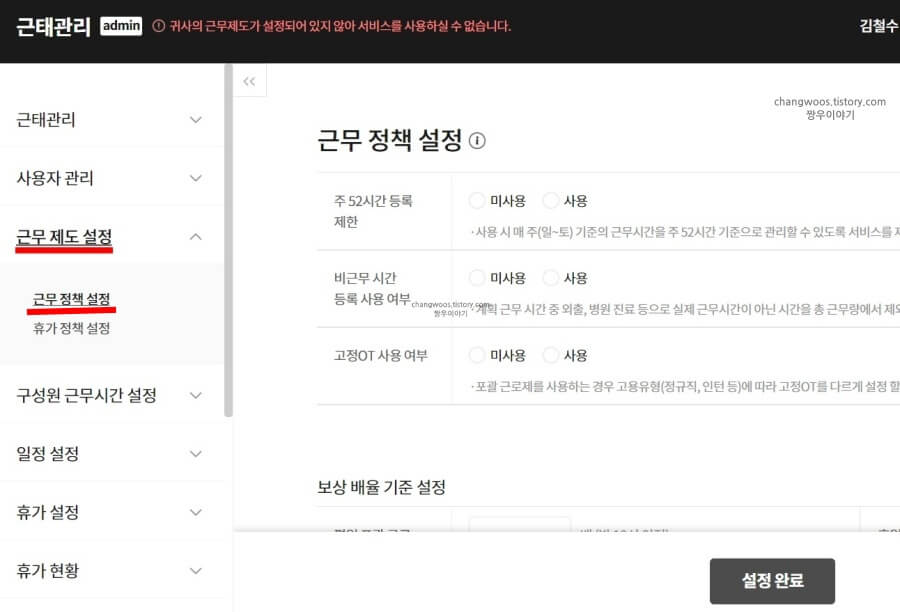Select 미사용 for 비근무 시간 등록 사용 여부
Screen dimensions: 900x612
(477, 278)
